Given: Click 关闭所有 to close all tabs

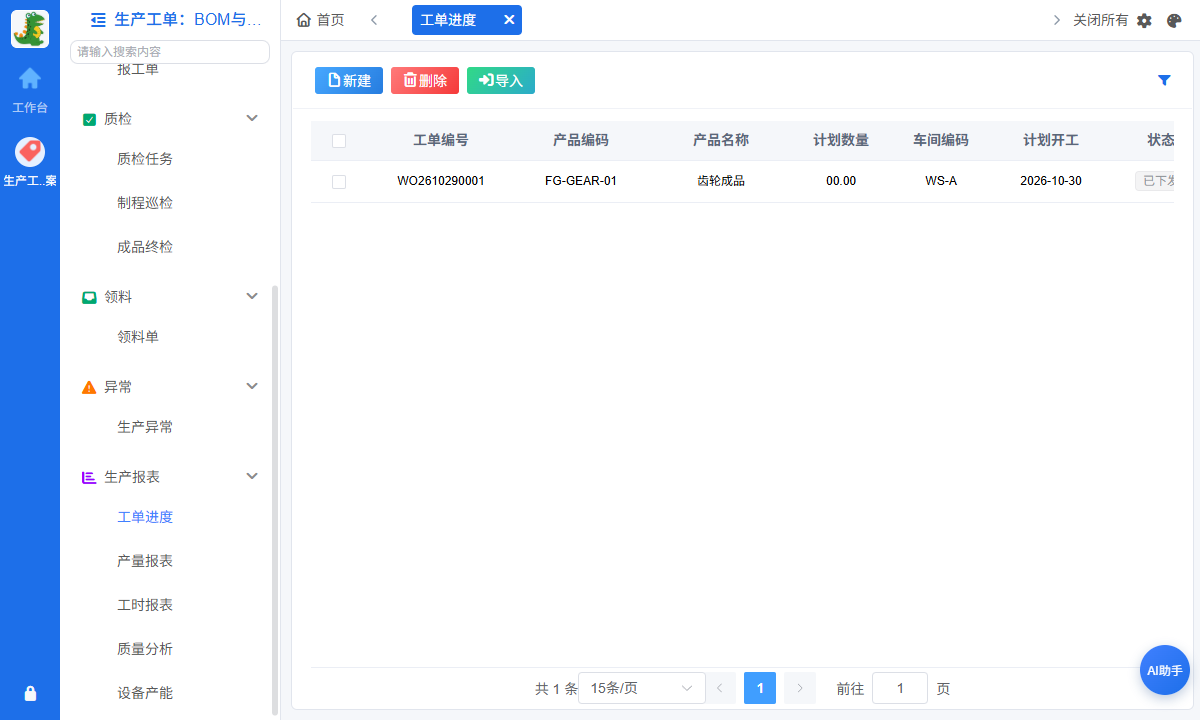Looking at the screenshot, I should (1100, 20).
